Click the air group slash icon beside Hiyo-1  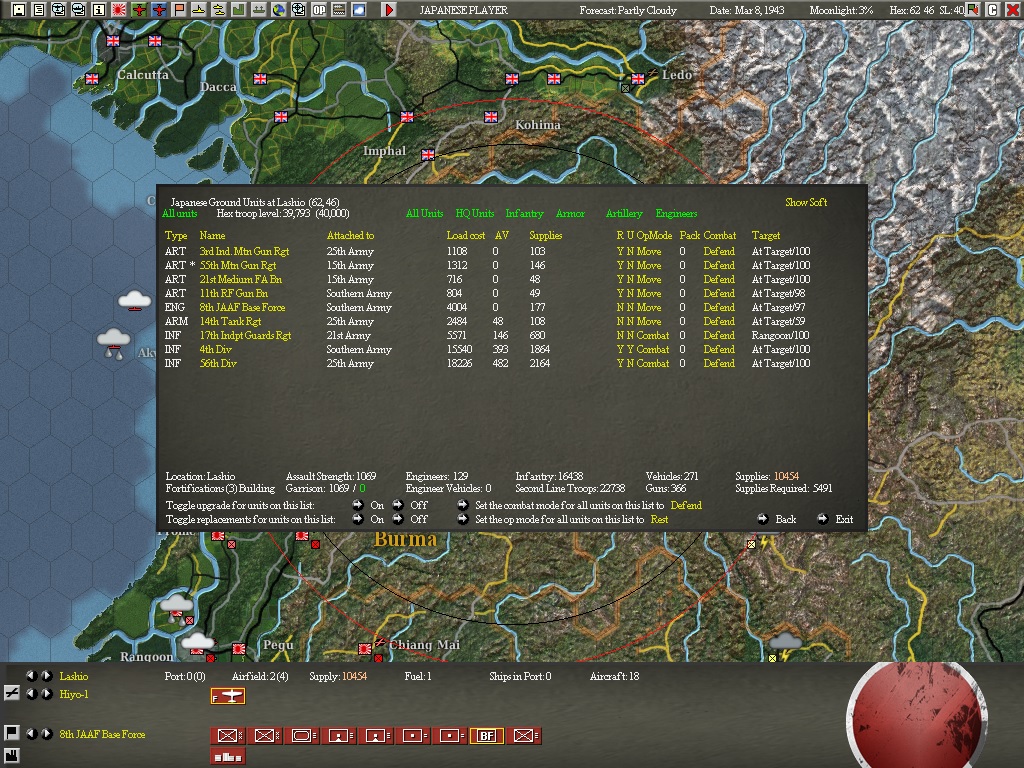click(x=11, y=694)
